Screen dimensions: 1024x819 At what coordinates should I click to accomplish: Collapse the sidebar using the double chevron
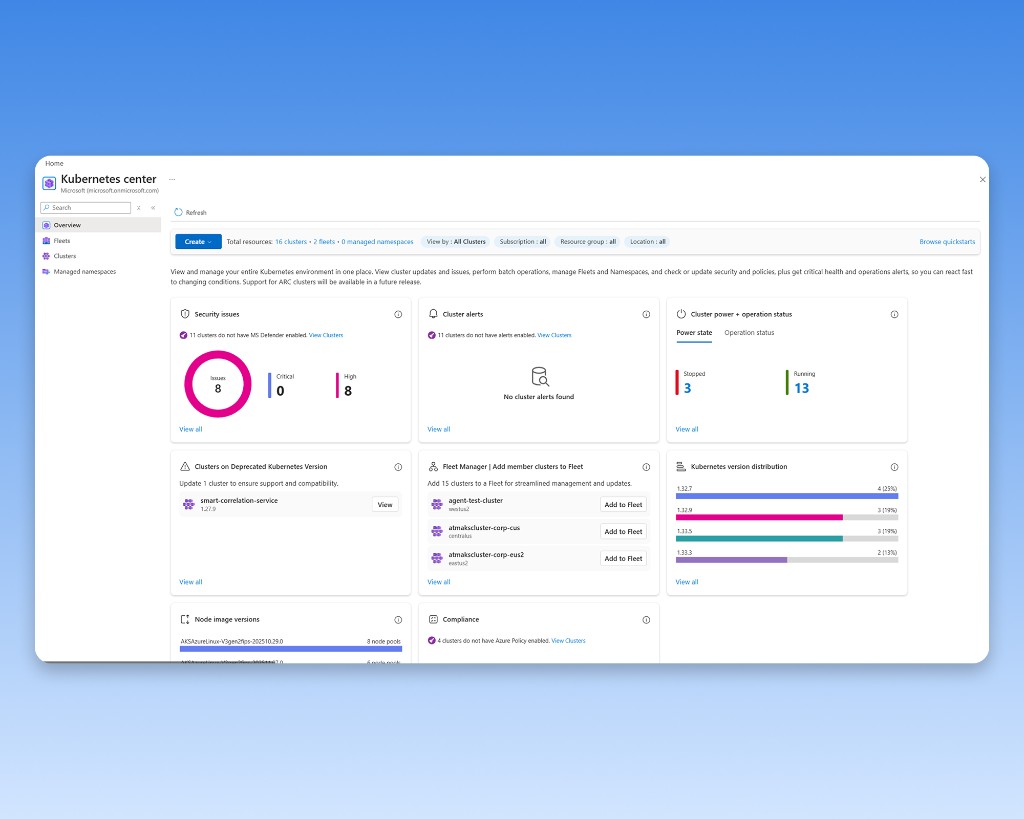pos(153,208)
